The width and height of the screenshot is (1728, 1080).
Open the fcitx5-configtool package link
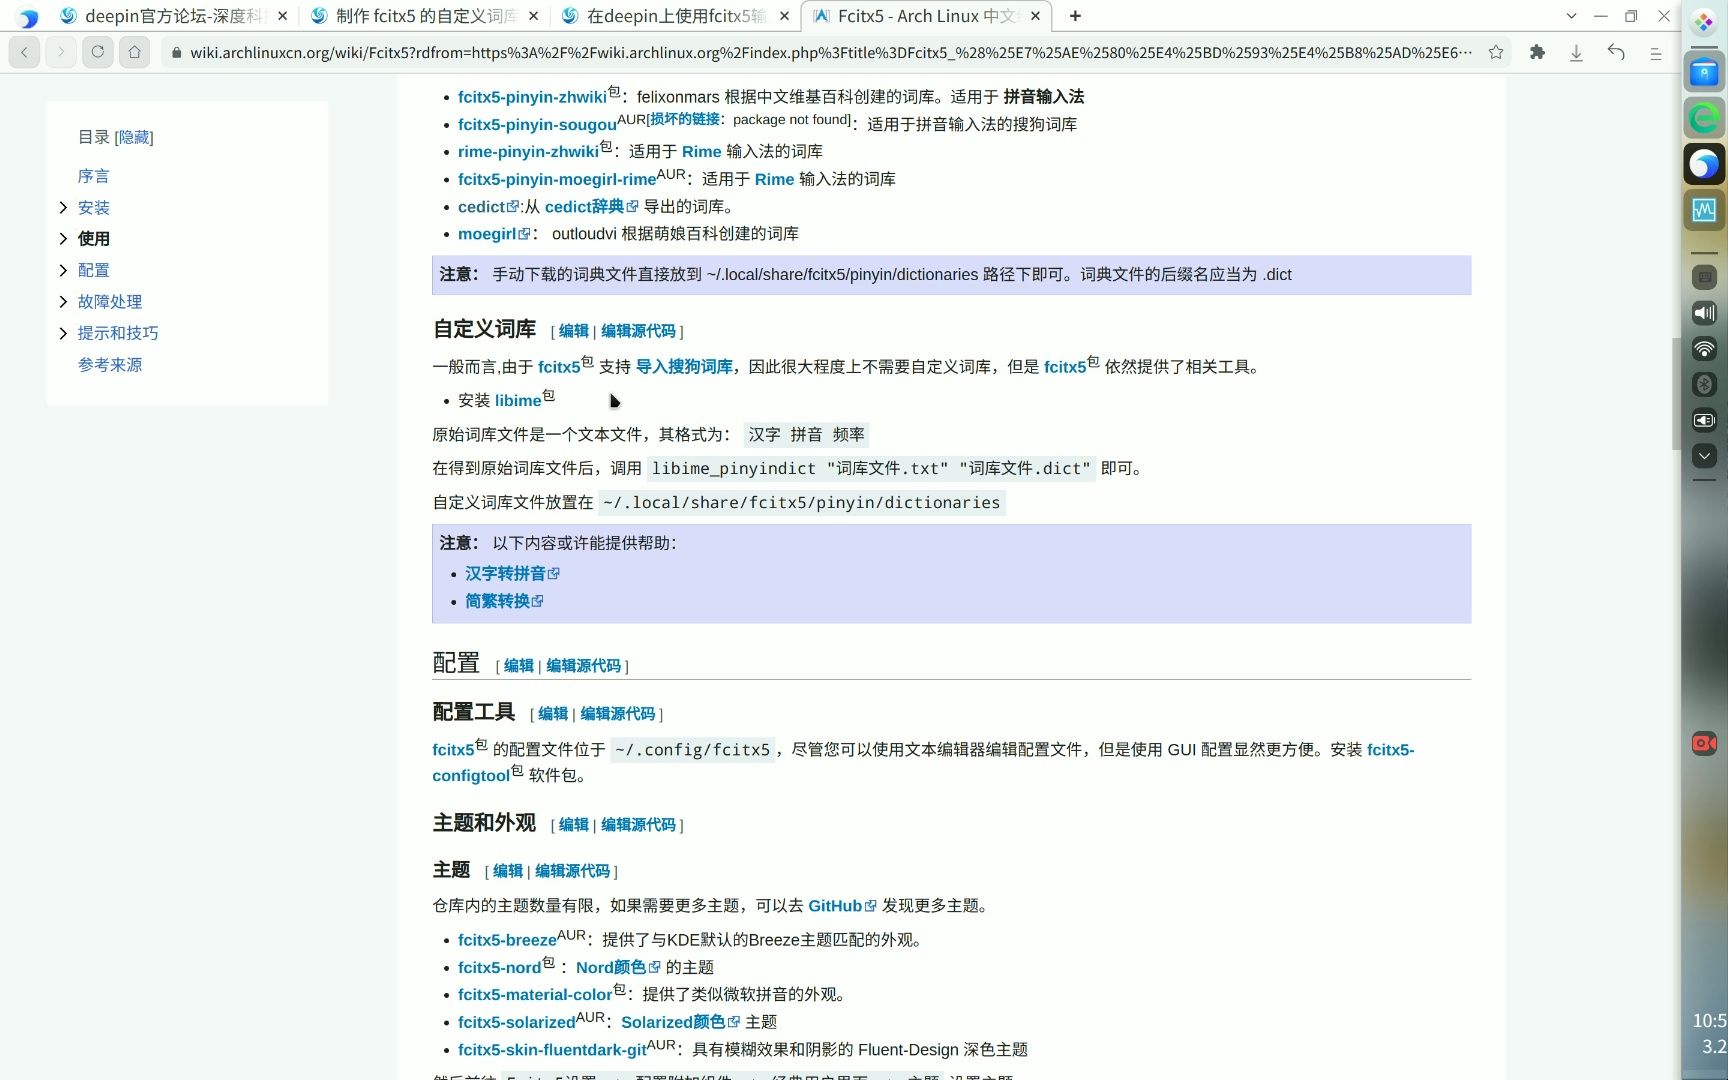pos(923,762)
